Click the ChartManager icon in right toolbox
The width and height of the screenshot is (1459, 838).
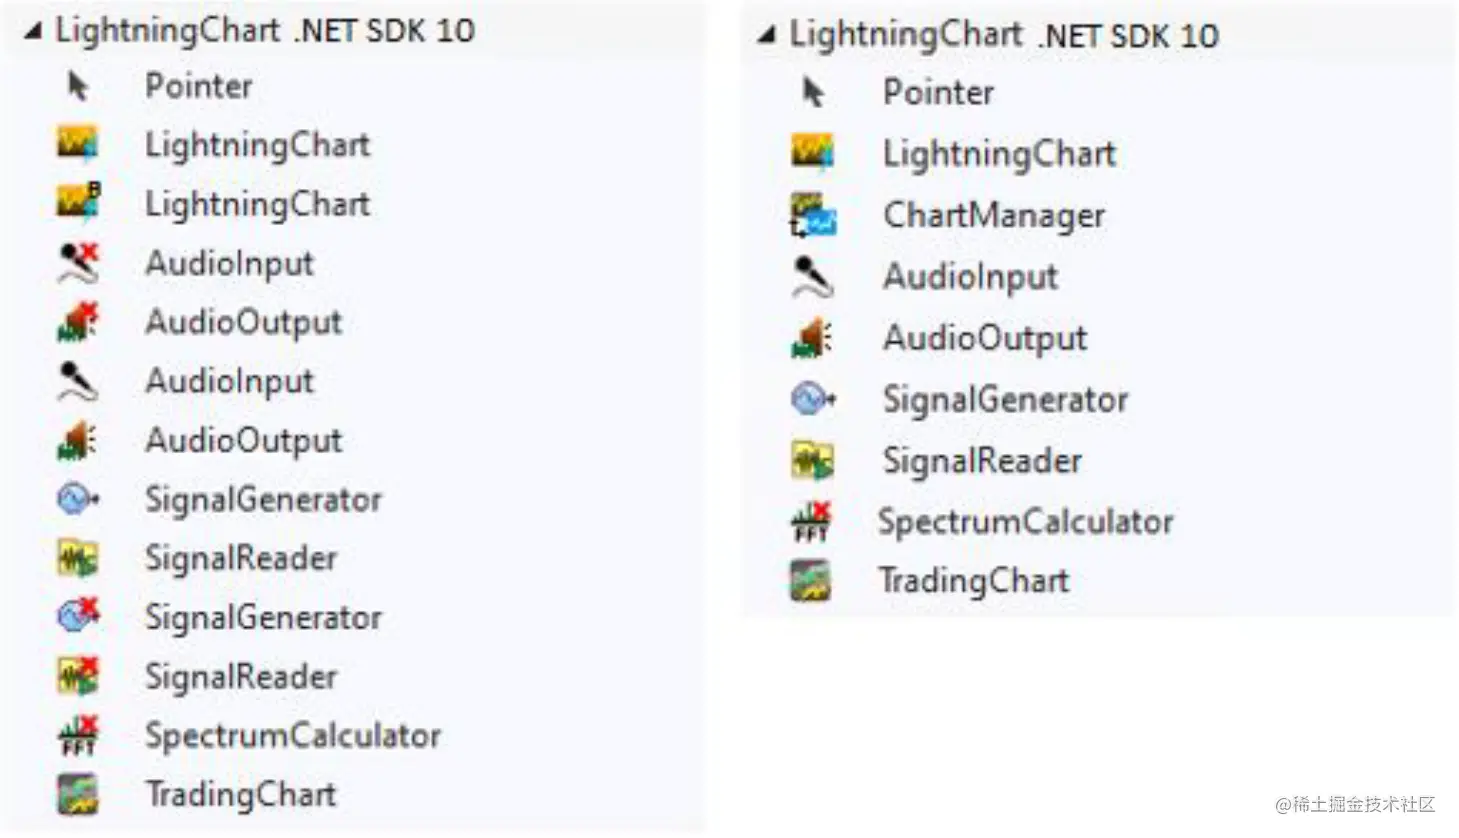point(813,215)
